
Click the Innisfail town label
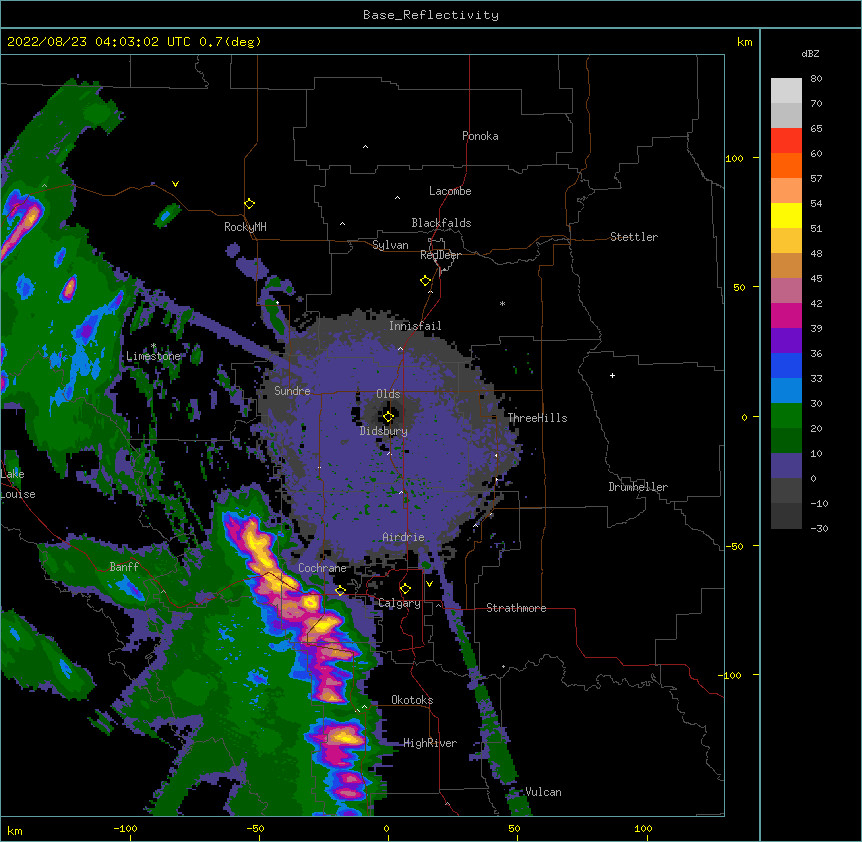pos(415,326)
